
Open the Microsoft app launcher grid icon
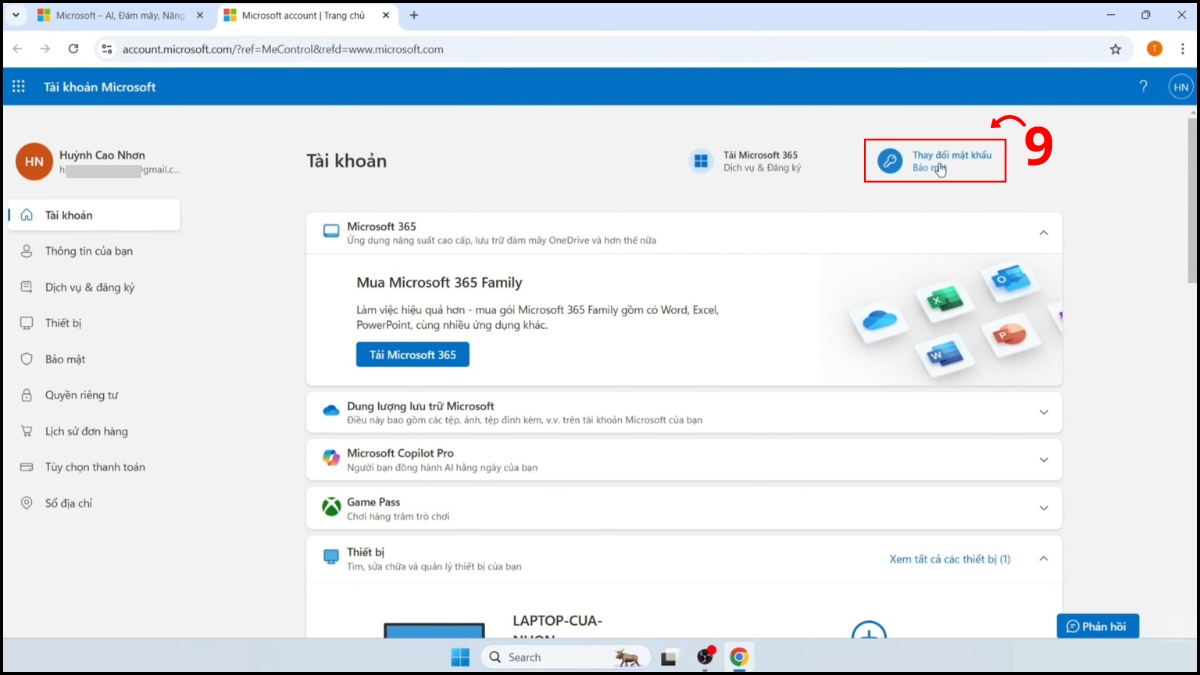pyautogui.click(x=18, y=86)
